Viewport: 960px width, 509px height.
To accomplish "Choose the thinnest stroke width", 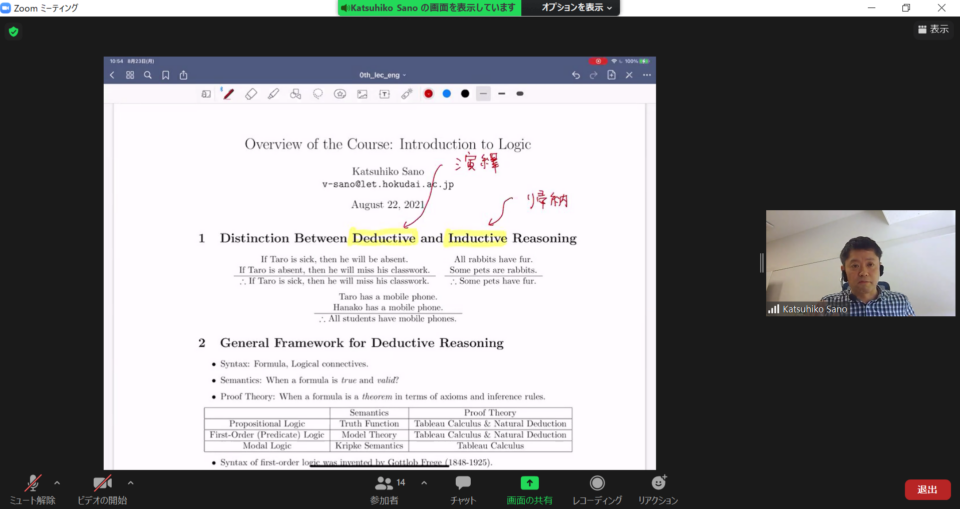I will [x=483, y=94].
